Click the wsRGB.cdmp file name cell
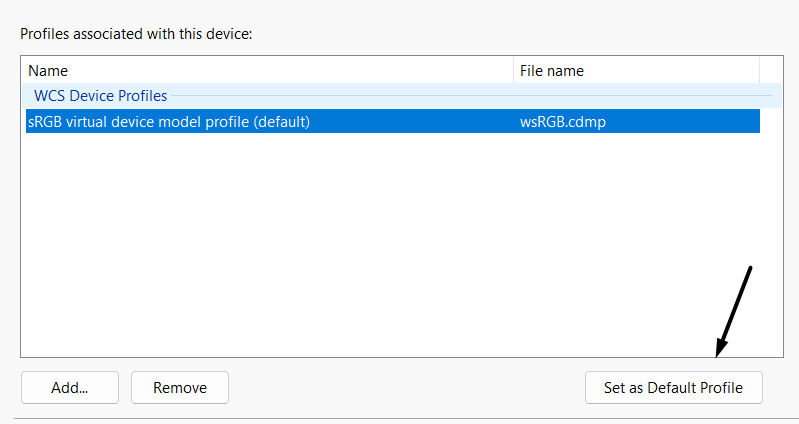 point(563,122)
